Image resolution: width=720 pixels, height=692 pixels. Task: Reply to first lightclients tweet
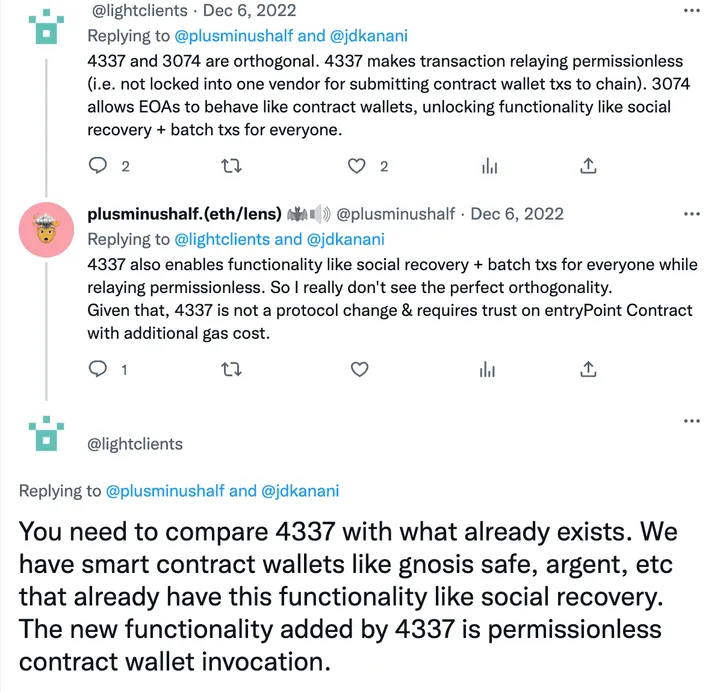[x=97, y=165]
